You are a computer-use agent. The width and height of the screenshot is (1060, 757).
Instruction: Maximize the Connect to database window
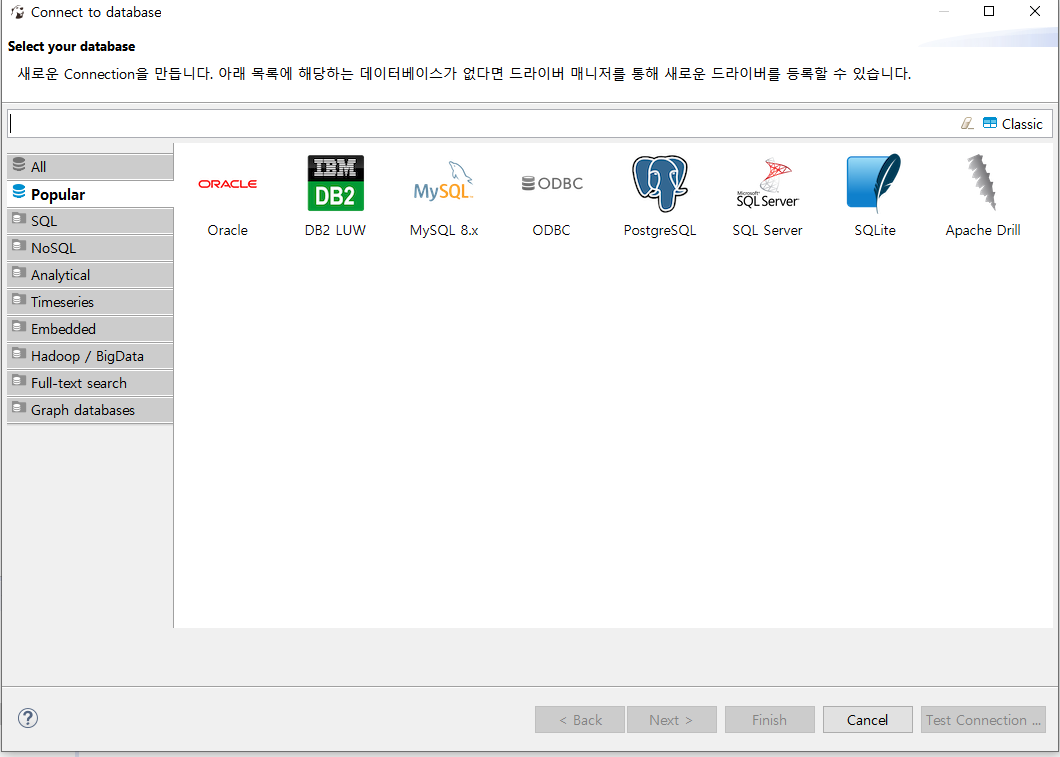(x=989, y=11)
